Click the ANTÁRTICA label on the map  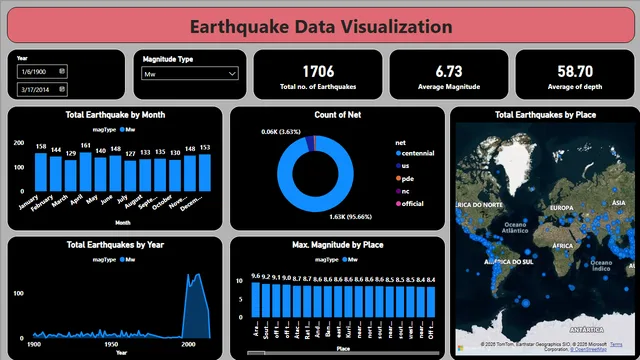point(587,330)
